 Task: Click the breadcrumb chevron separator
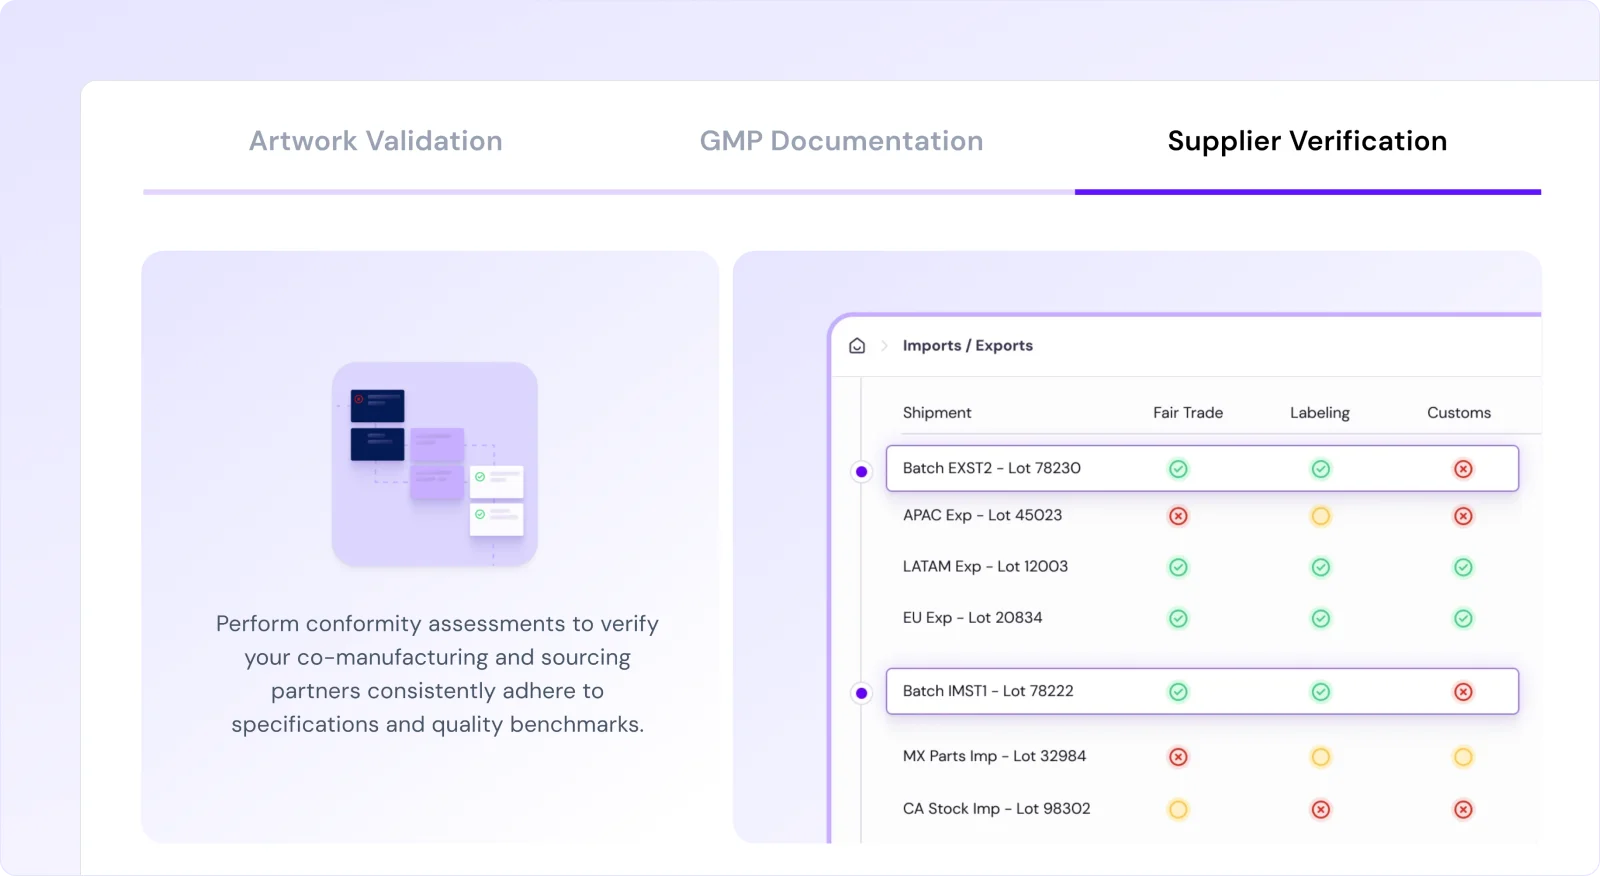tap(884, 346)
